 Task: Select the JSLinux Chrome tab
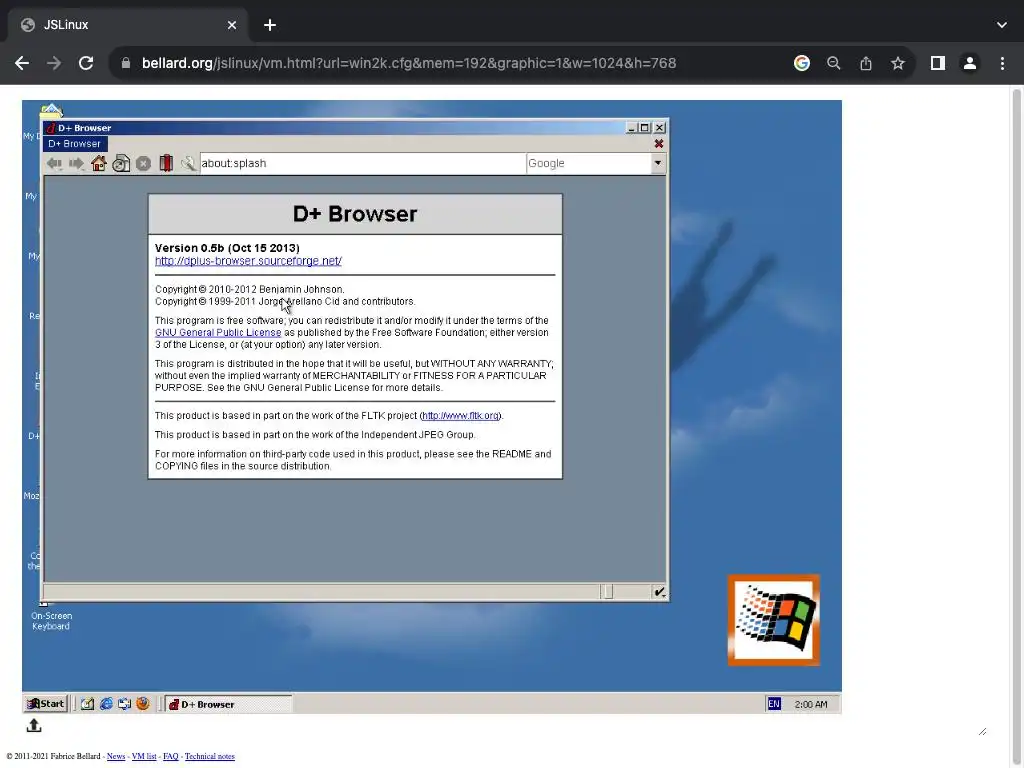pos(128,25)
